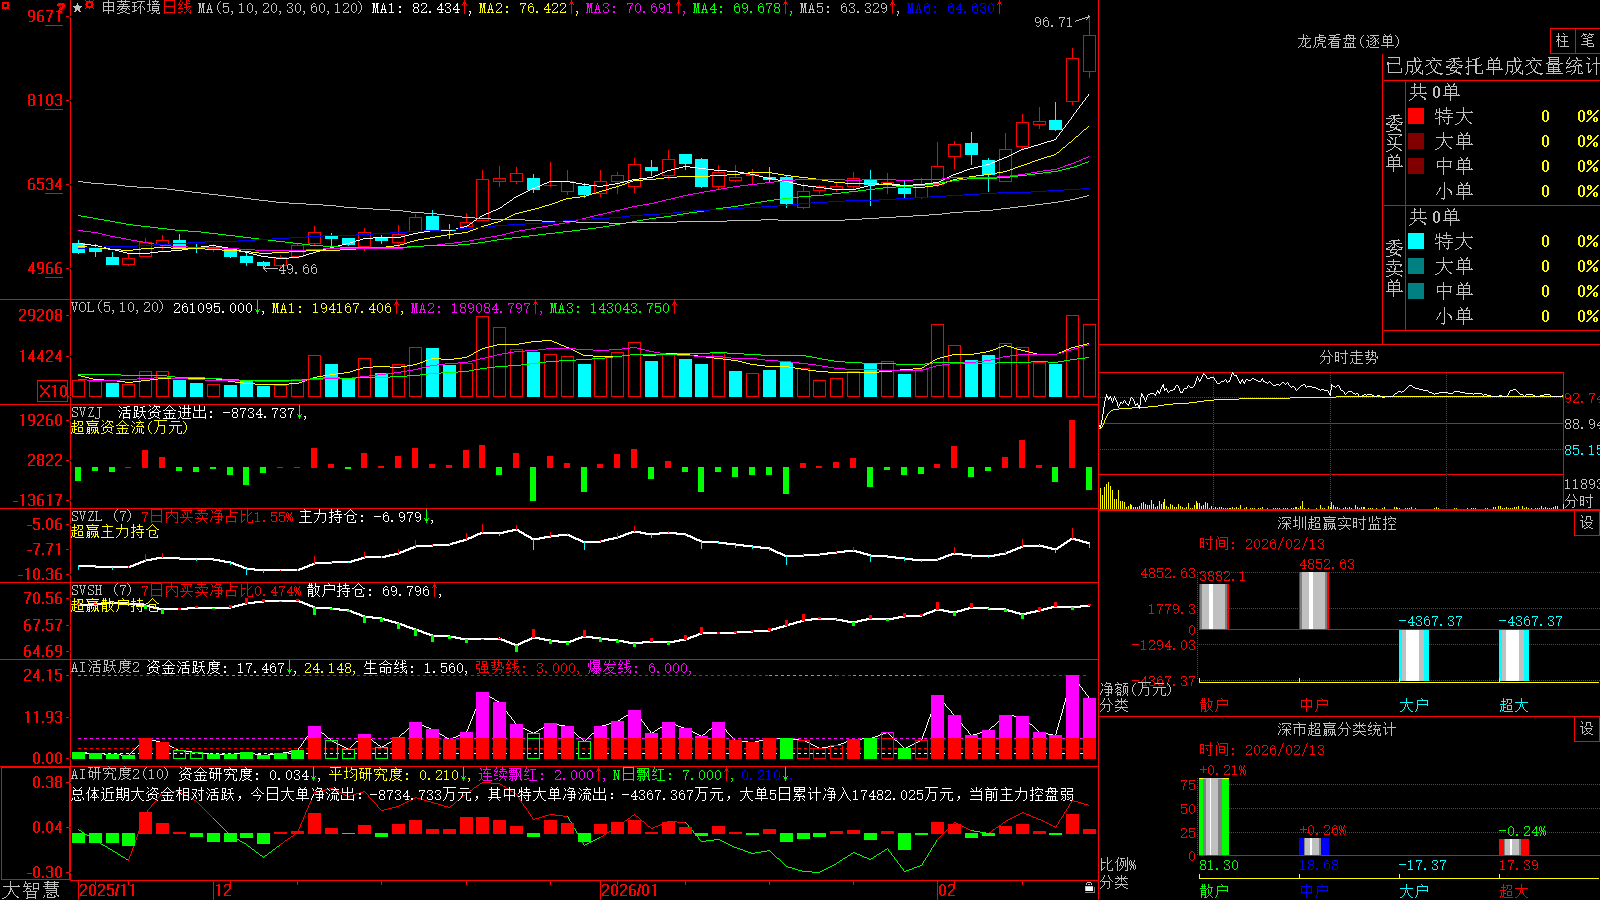Click the dark red 中单 buy-order swatch
The width and height of the screenshot is (1600, 900).
[x=1416, y=166]
